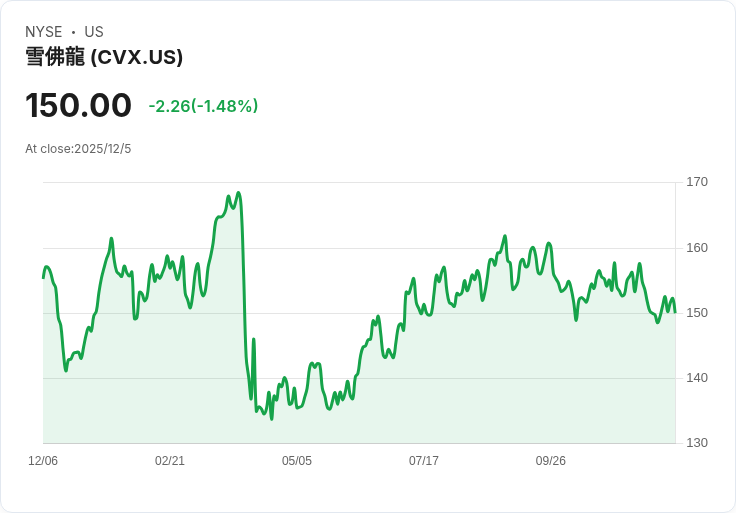Open the 雪佛龍 (CVX.US) stock title
Image resolution: width=736 pixels, height=513 pixels.
[104, 58]
